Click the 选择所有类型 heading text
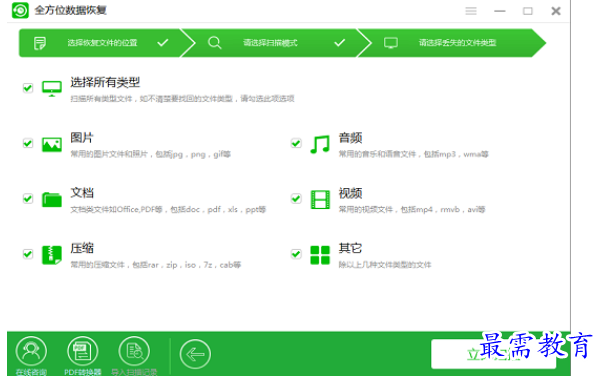This screenshot has height=377, width=601. pos(105,82)
